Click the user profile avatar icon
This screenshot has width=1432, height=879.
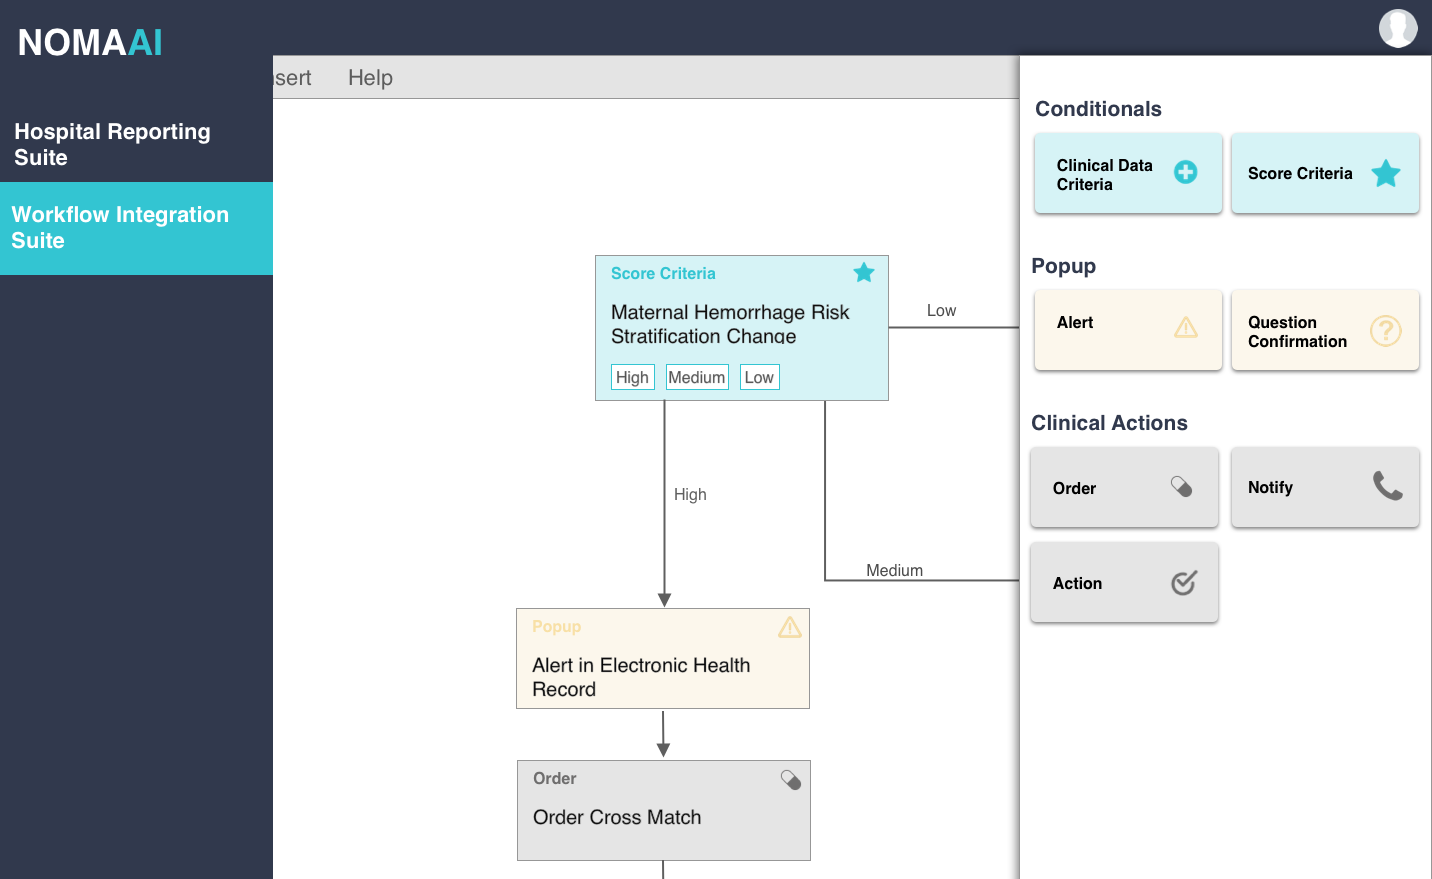tap(1397, 28)
